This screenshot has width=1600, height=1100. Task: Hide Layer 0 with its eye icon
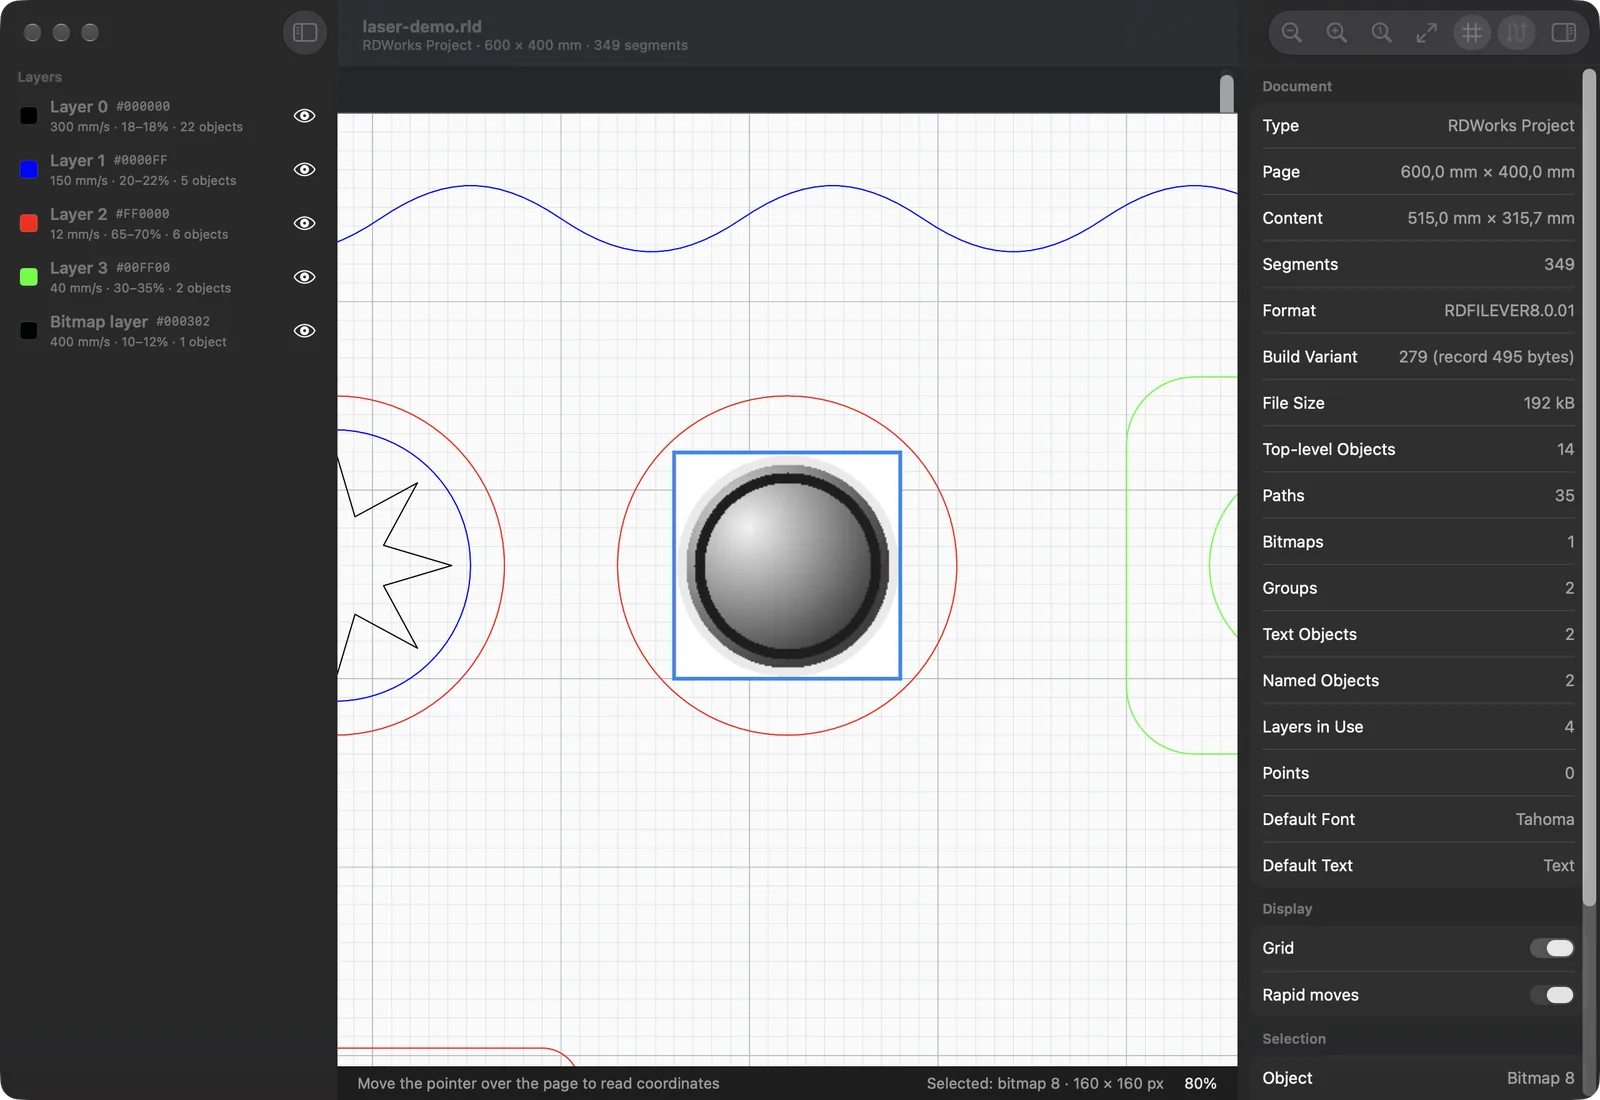305,116
